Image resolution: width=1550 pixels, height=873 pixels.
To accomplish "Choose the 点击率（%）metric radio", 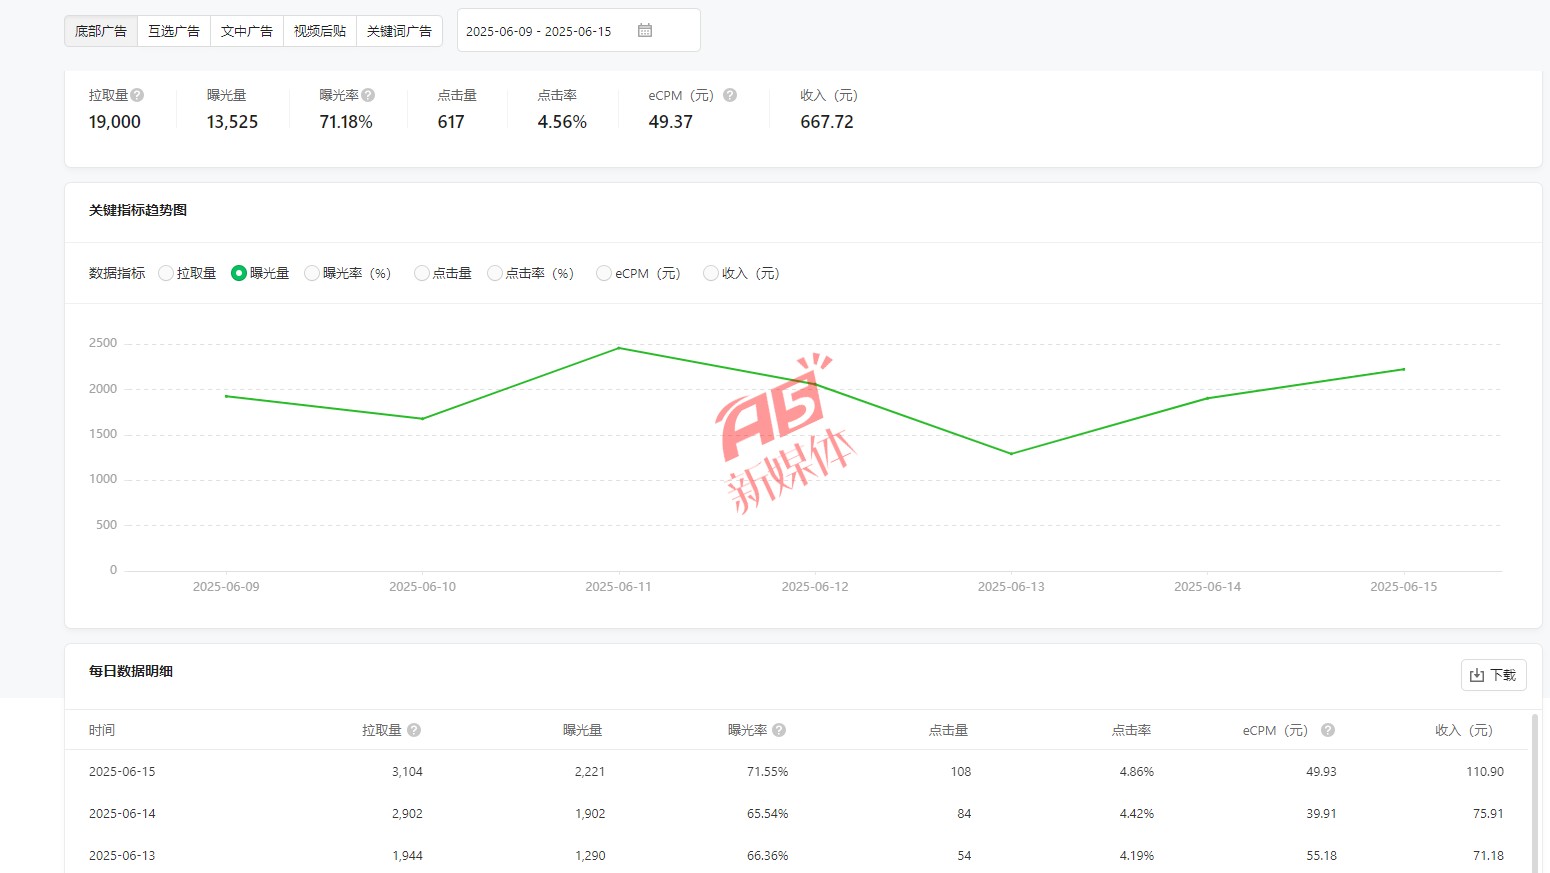I will pos(495,273).
